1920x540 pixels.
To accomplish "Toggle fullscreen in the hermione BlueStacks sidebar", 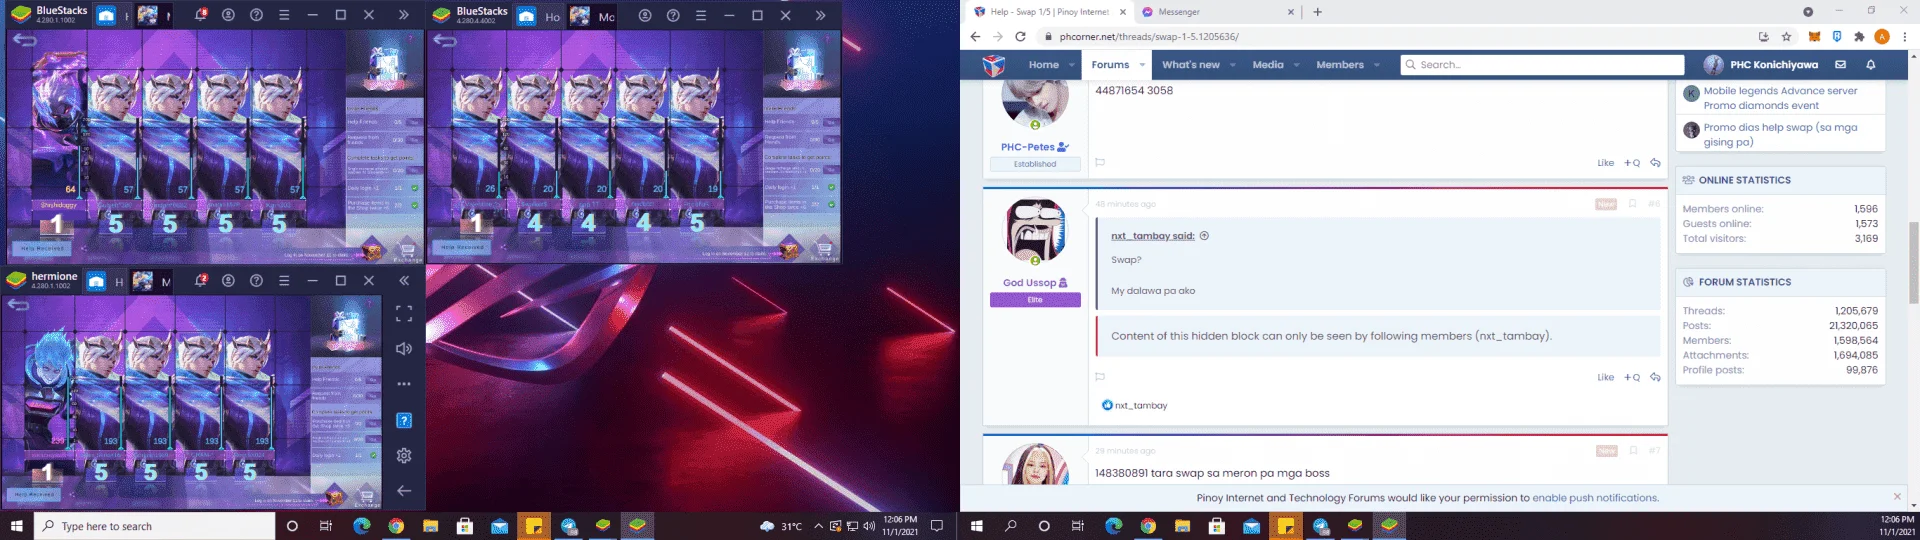I will click(404, 314).
